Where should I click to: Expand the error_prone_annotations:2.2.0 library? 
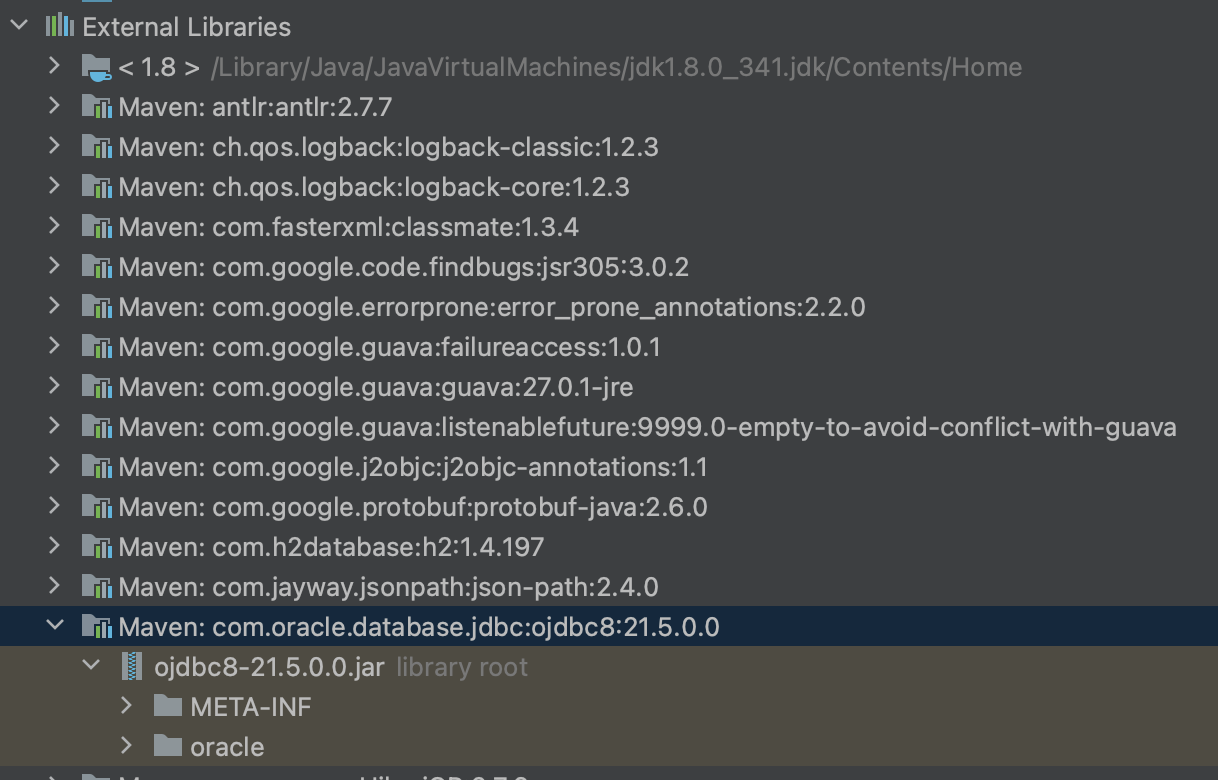55,306
